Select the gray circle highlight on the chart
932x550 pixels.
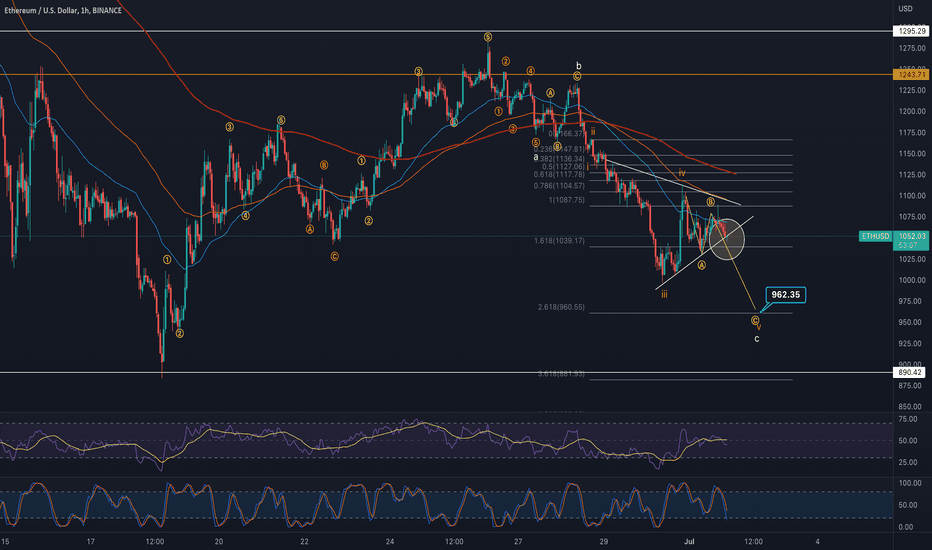tap(727, 239)
